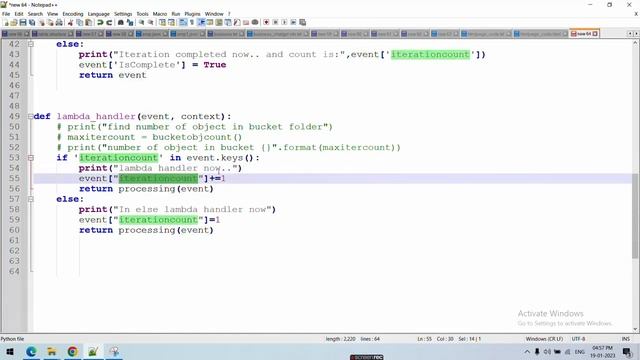Click the vertical scrollbar thumb
The width and height of the screenshot is (640, 360).
tap(635, 216)
